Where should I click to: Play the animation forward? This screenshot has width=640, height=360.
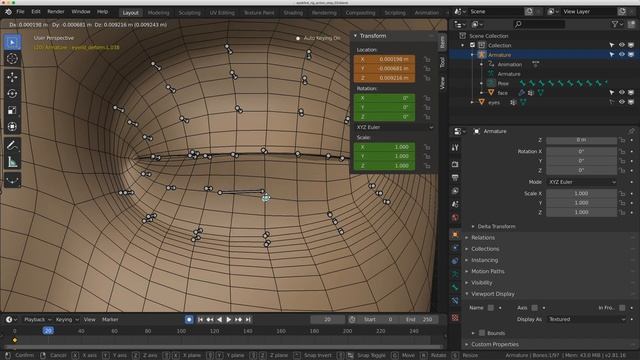pyautogui.click(x=229, y=320)
